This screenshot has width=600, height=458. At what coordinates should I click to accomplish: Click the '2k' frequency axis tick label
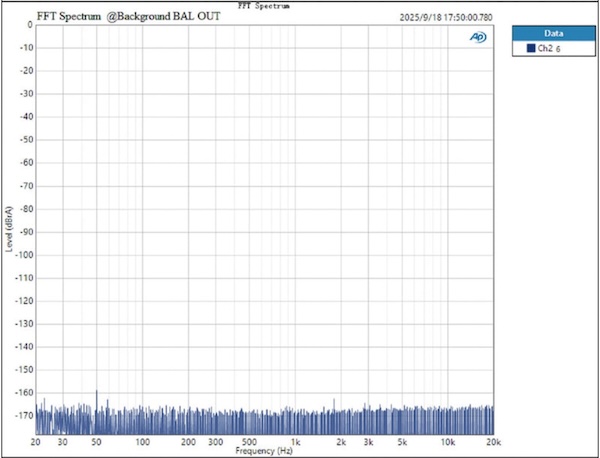click(x=341, y=442)
